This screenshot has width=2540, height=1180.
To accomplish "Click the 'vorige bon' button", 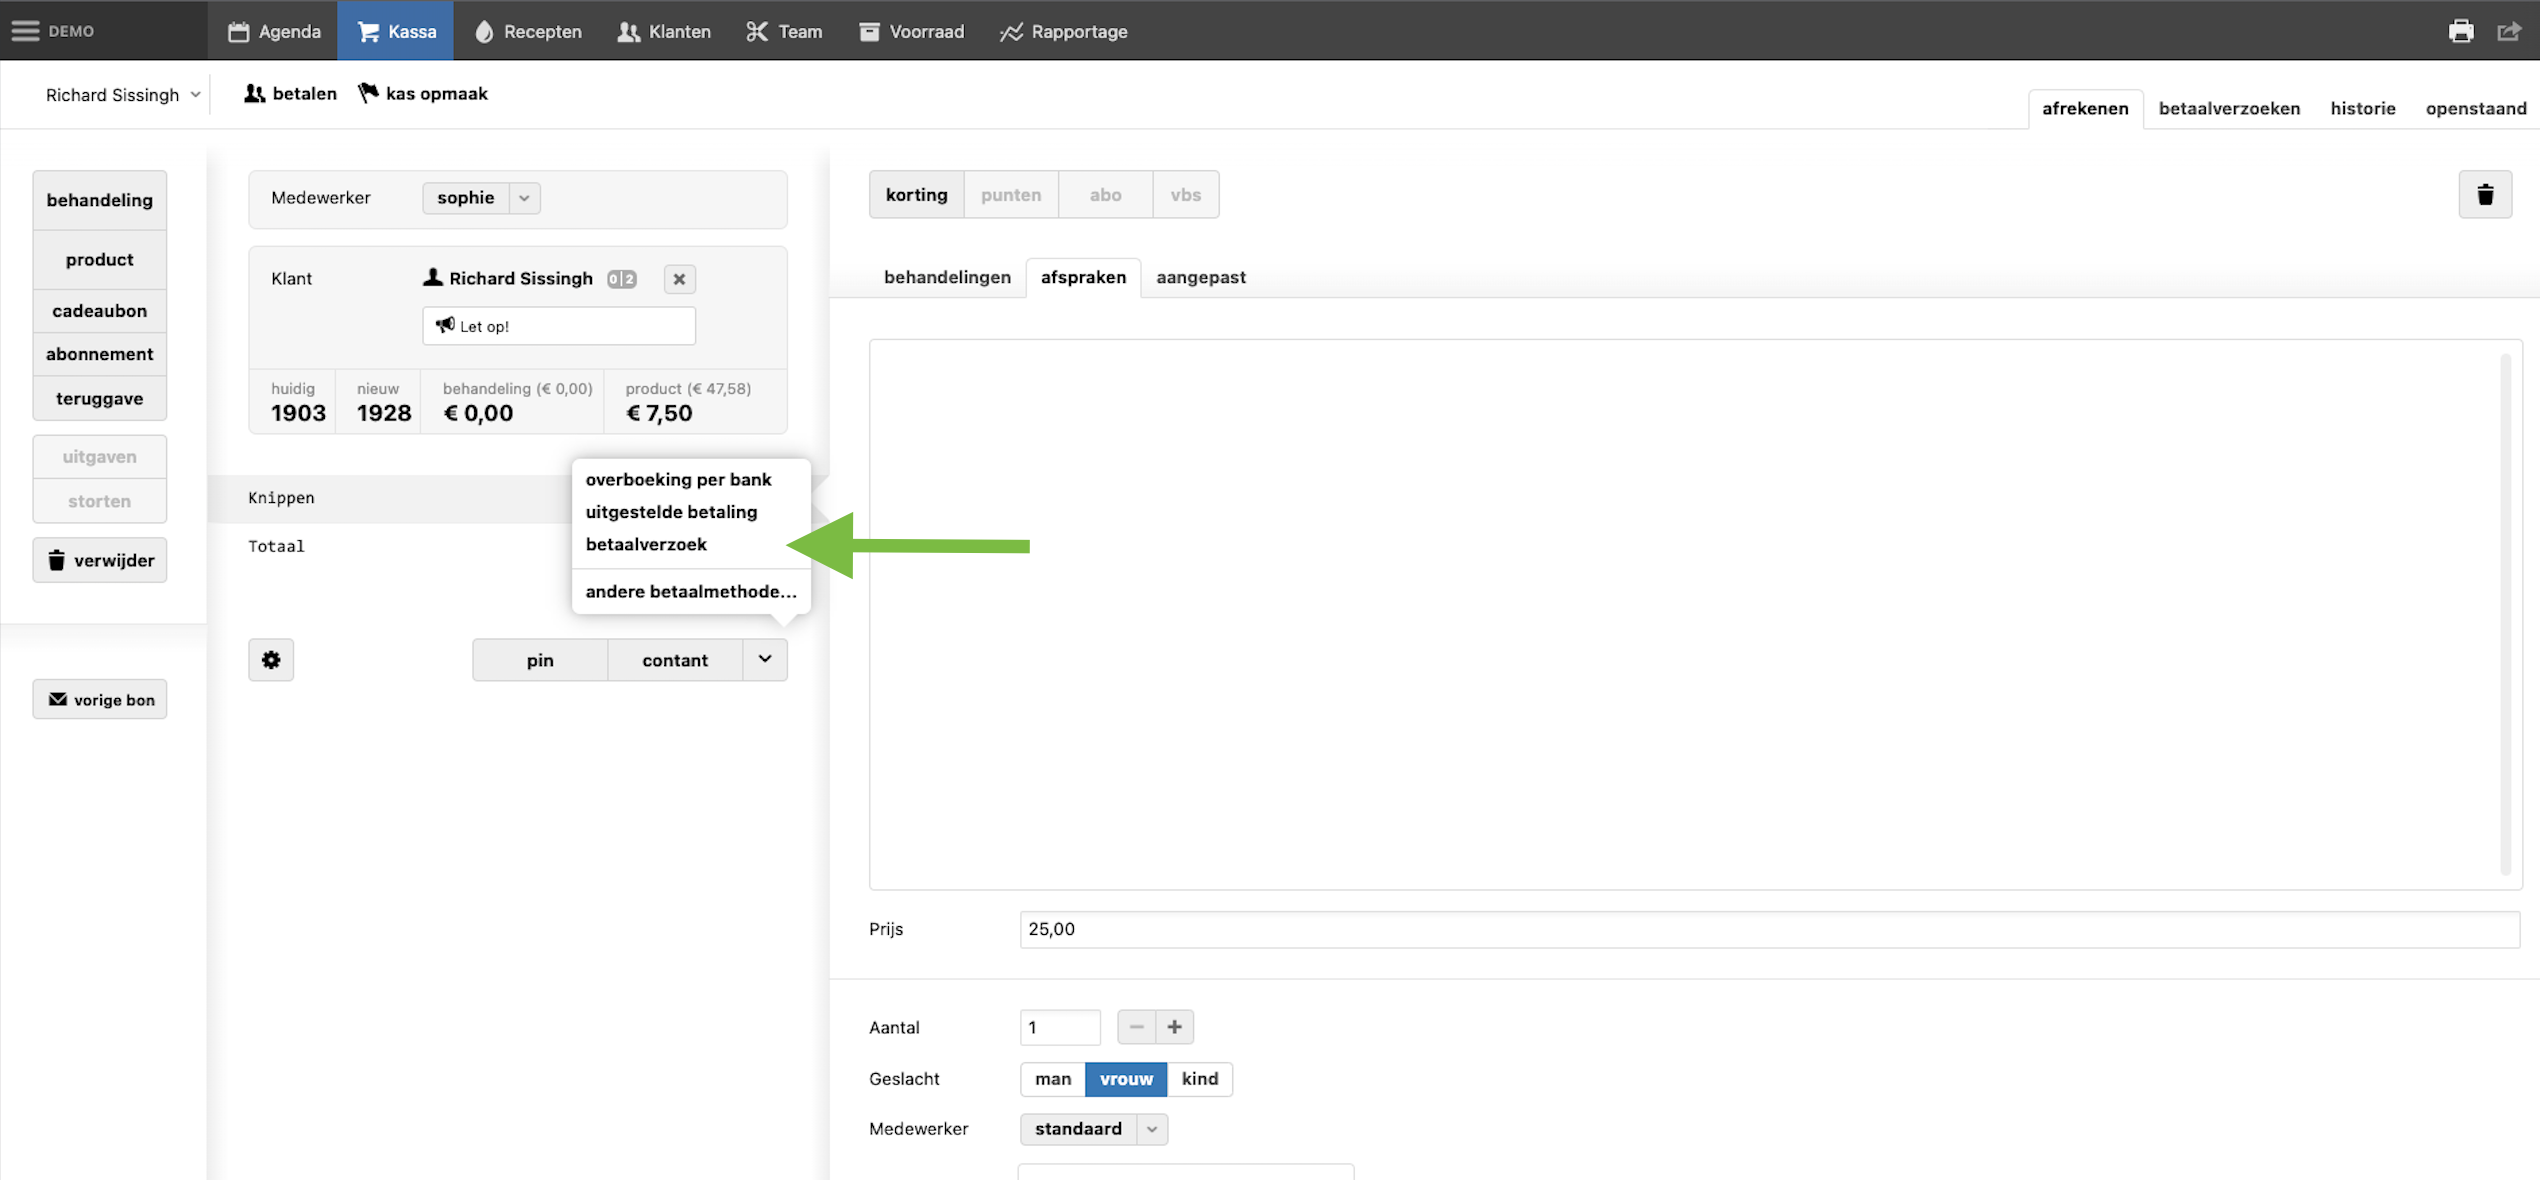I will [100, 700].
